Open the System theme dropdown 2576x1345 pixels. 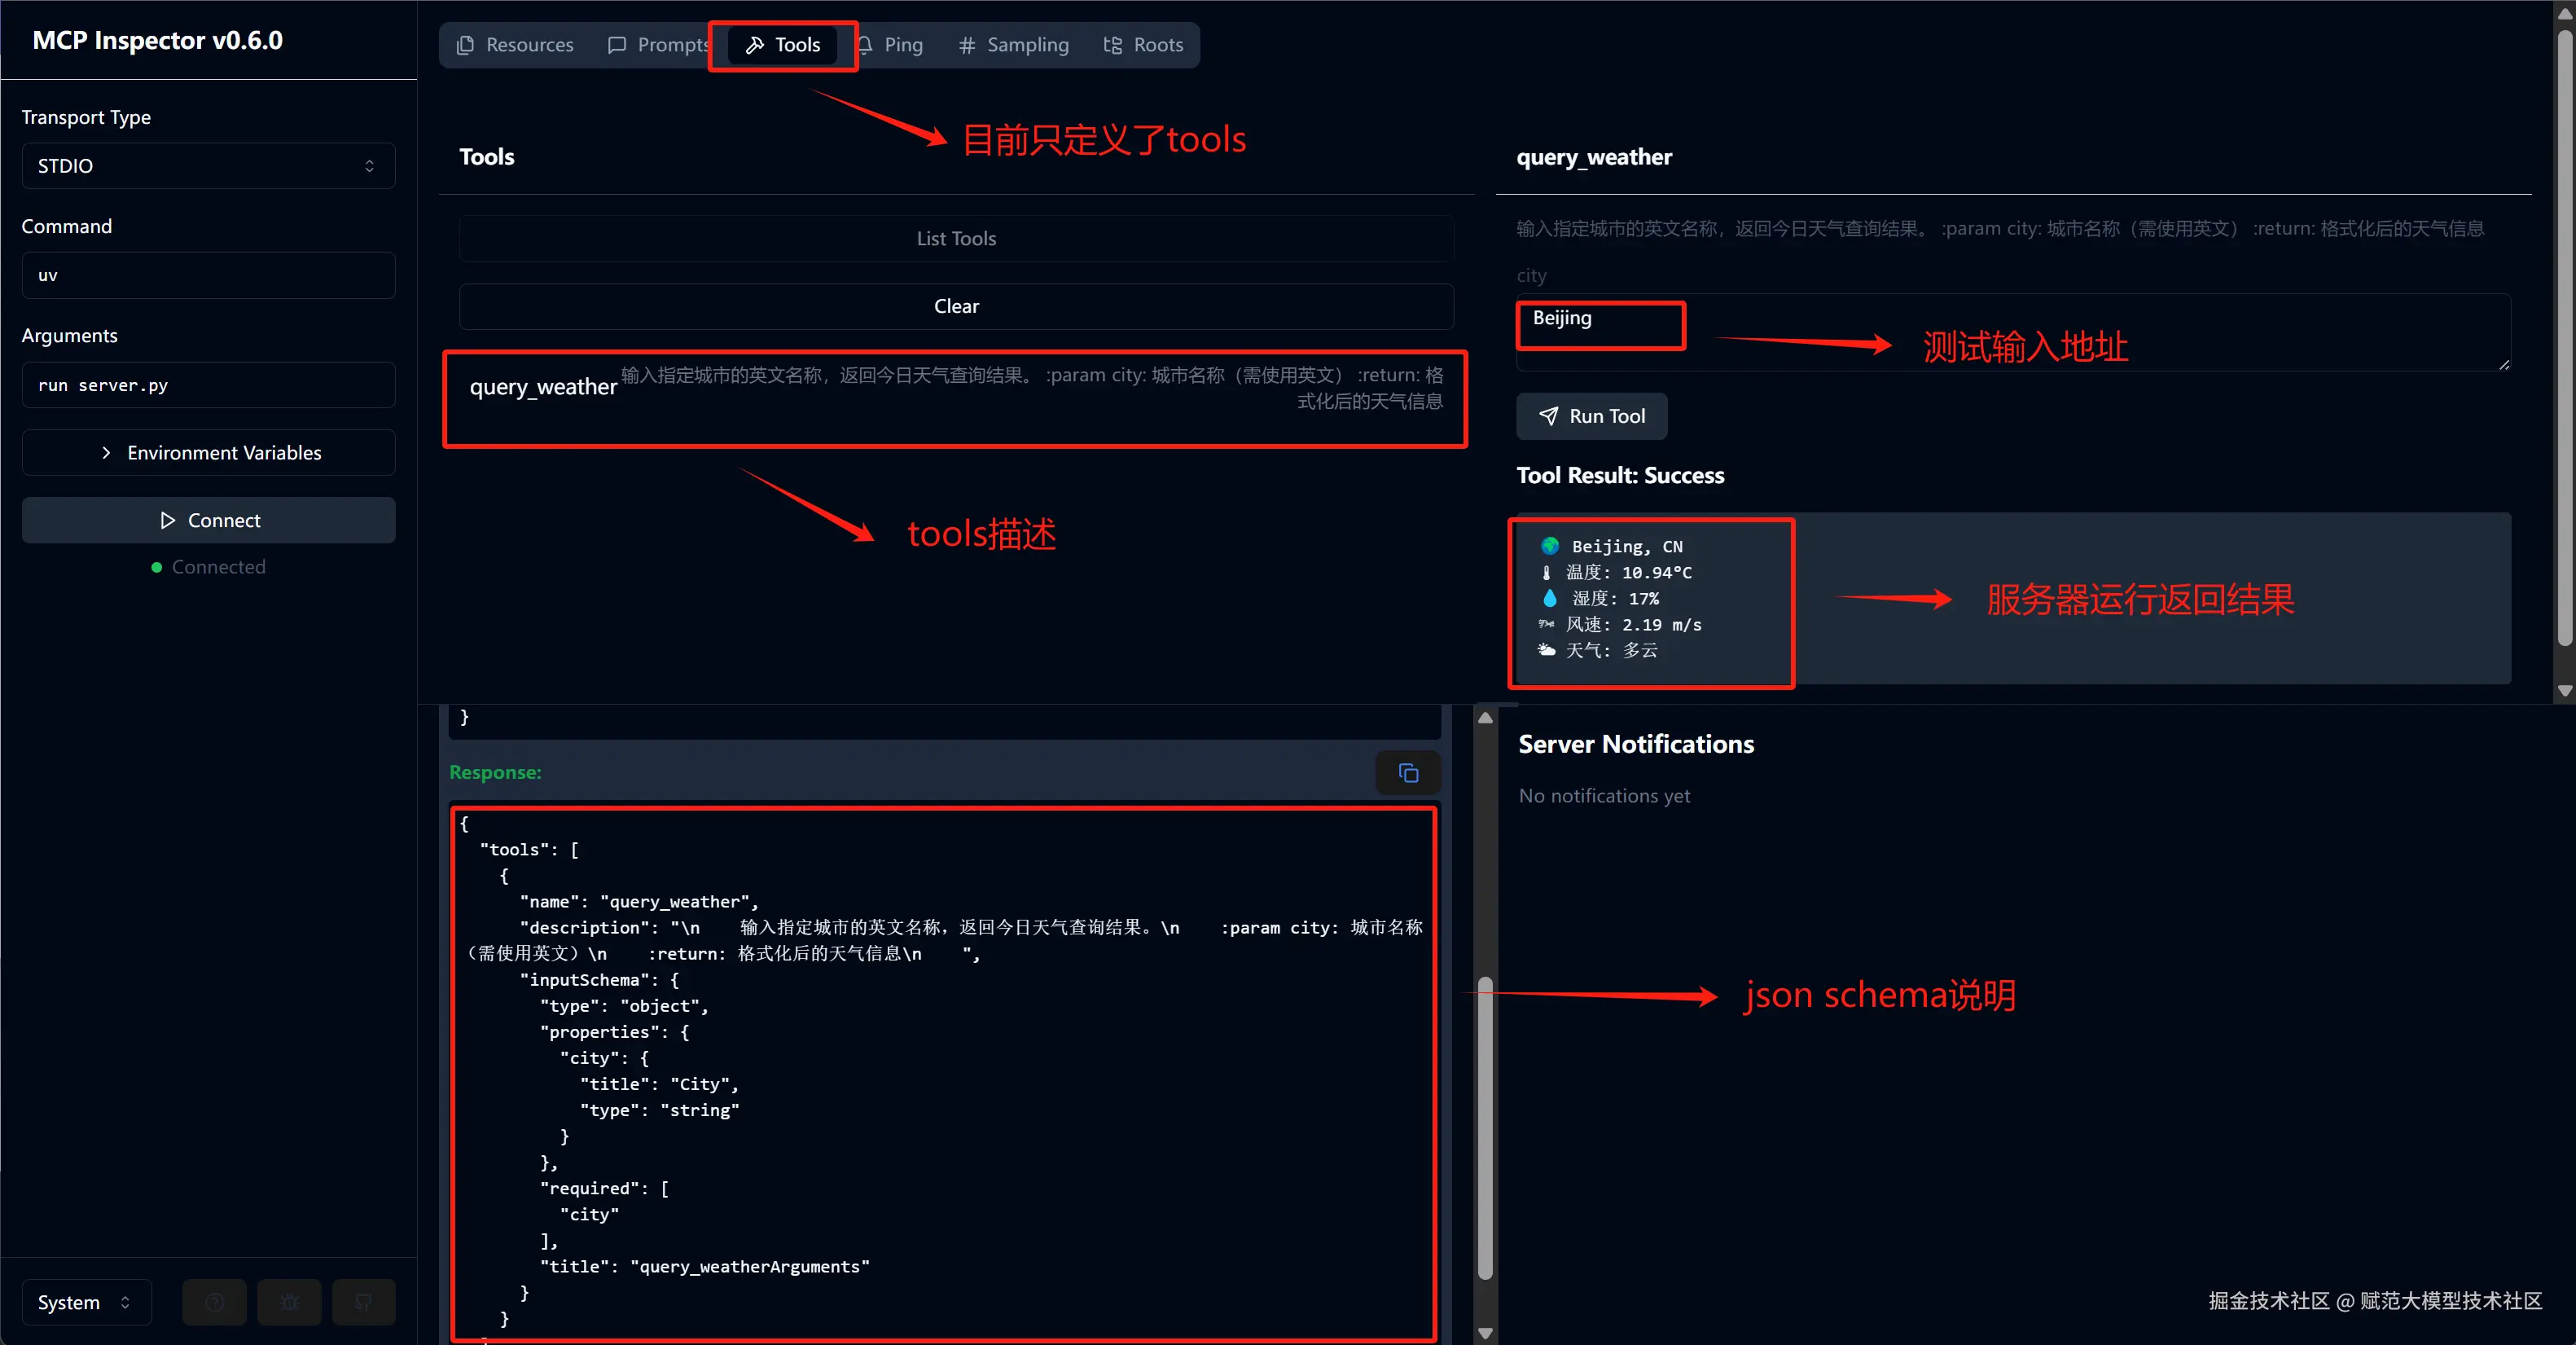[86, 1302]
